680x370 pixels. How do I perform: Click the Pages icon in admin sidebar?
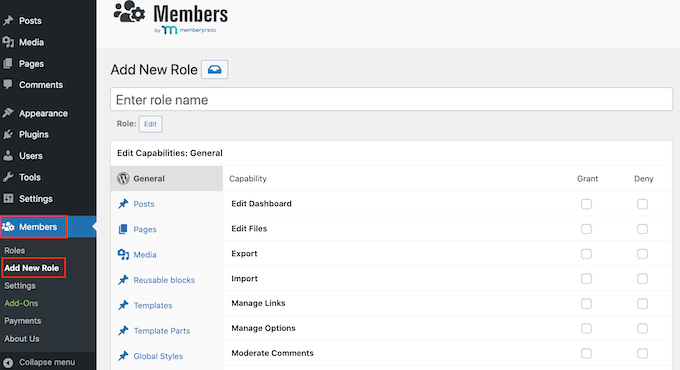tap(8, 63)
